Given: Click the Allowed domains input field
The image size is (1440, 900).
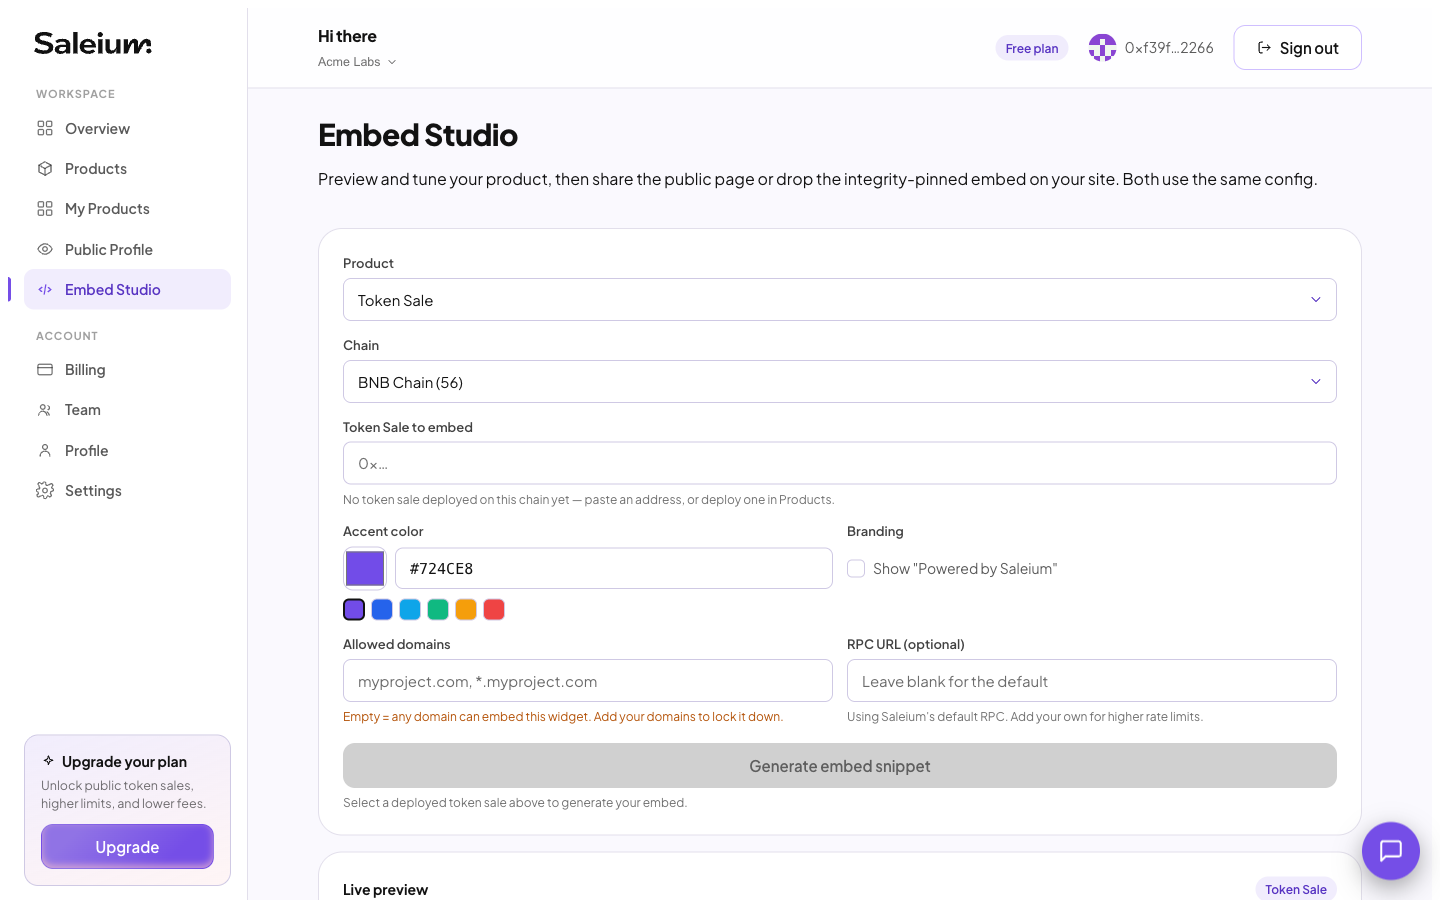Looking at the screenshot, I should 588,681.
